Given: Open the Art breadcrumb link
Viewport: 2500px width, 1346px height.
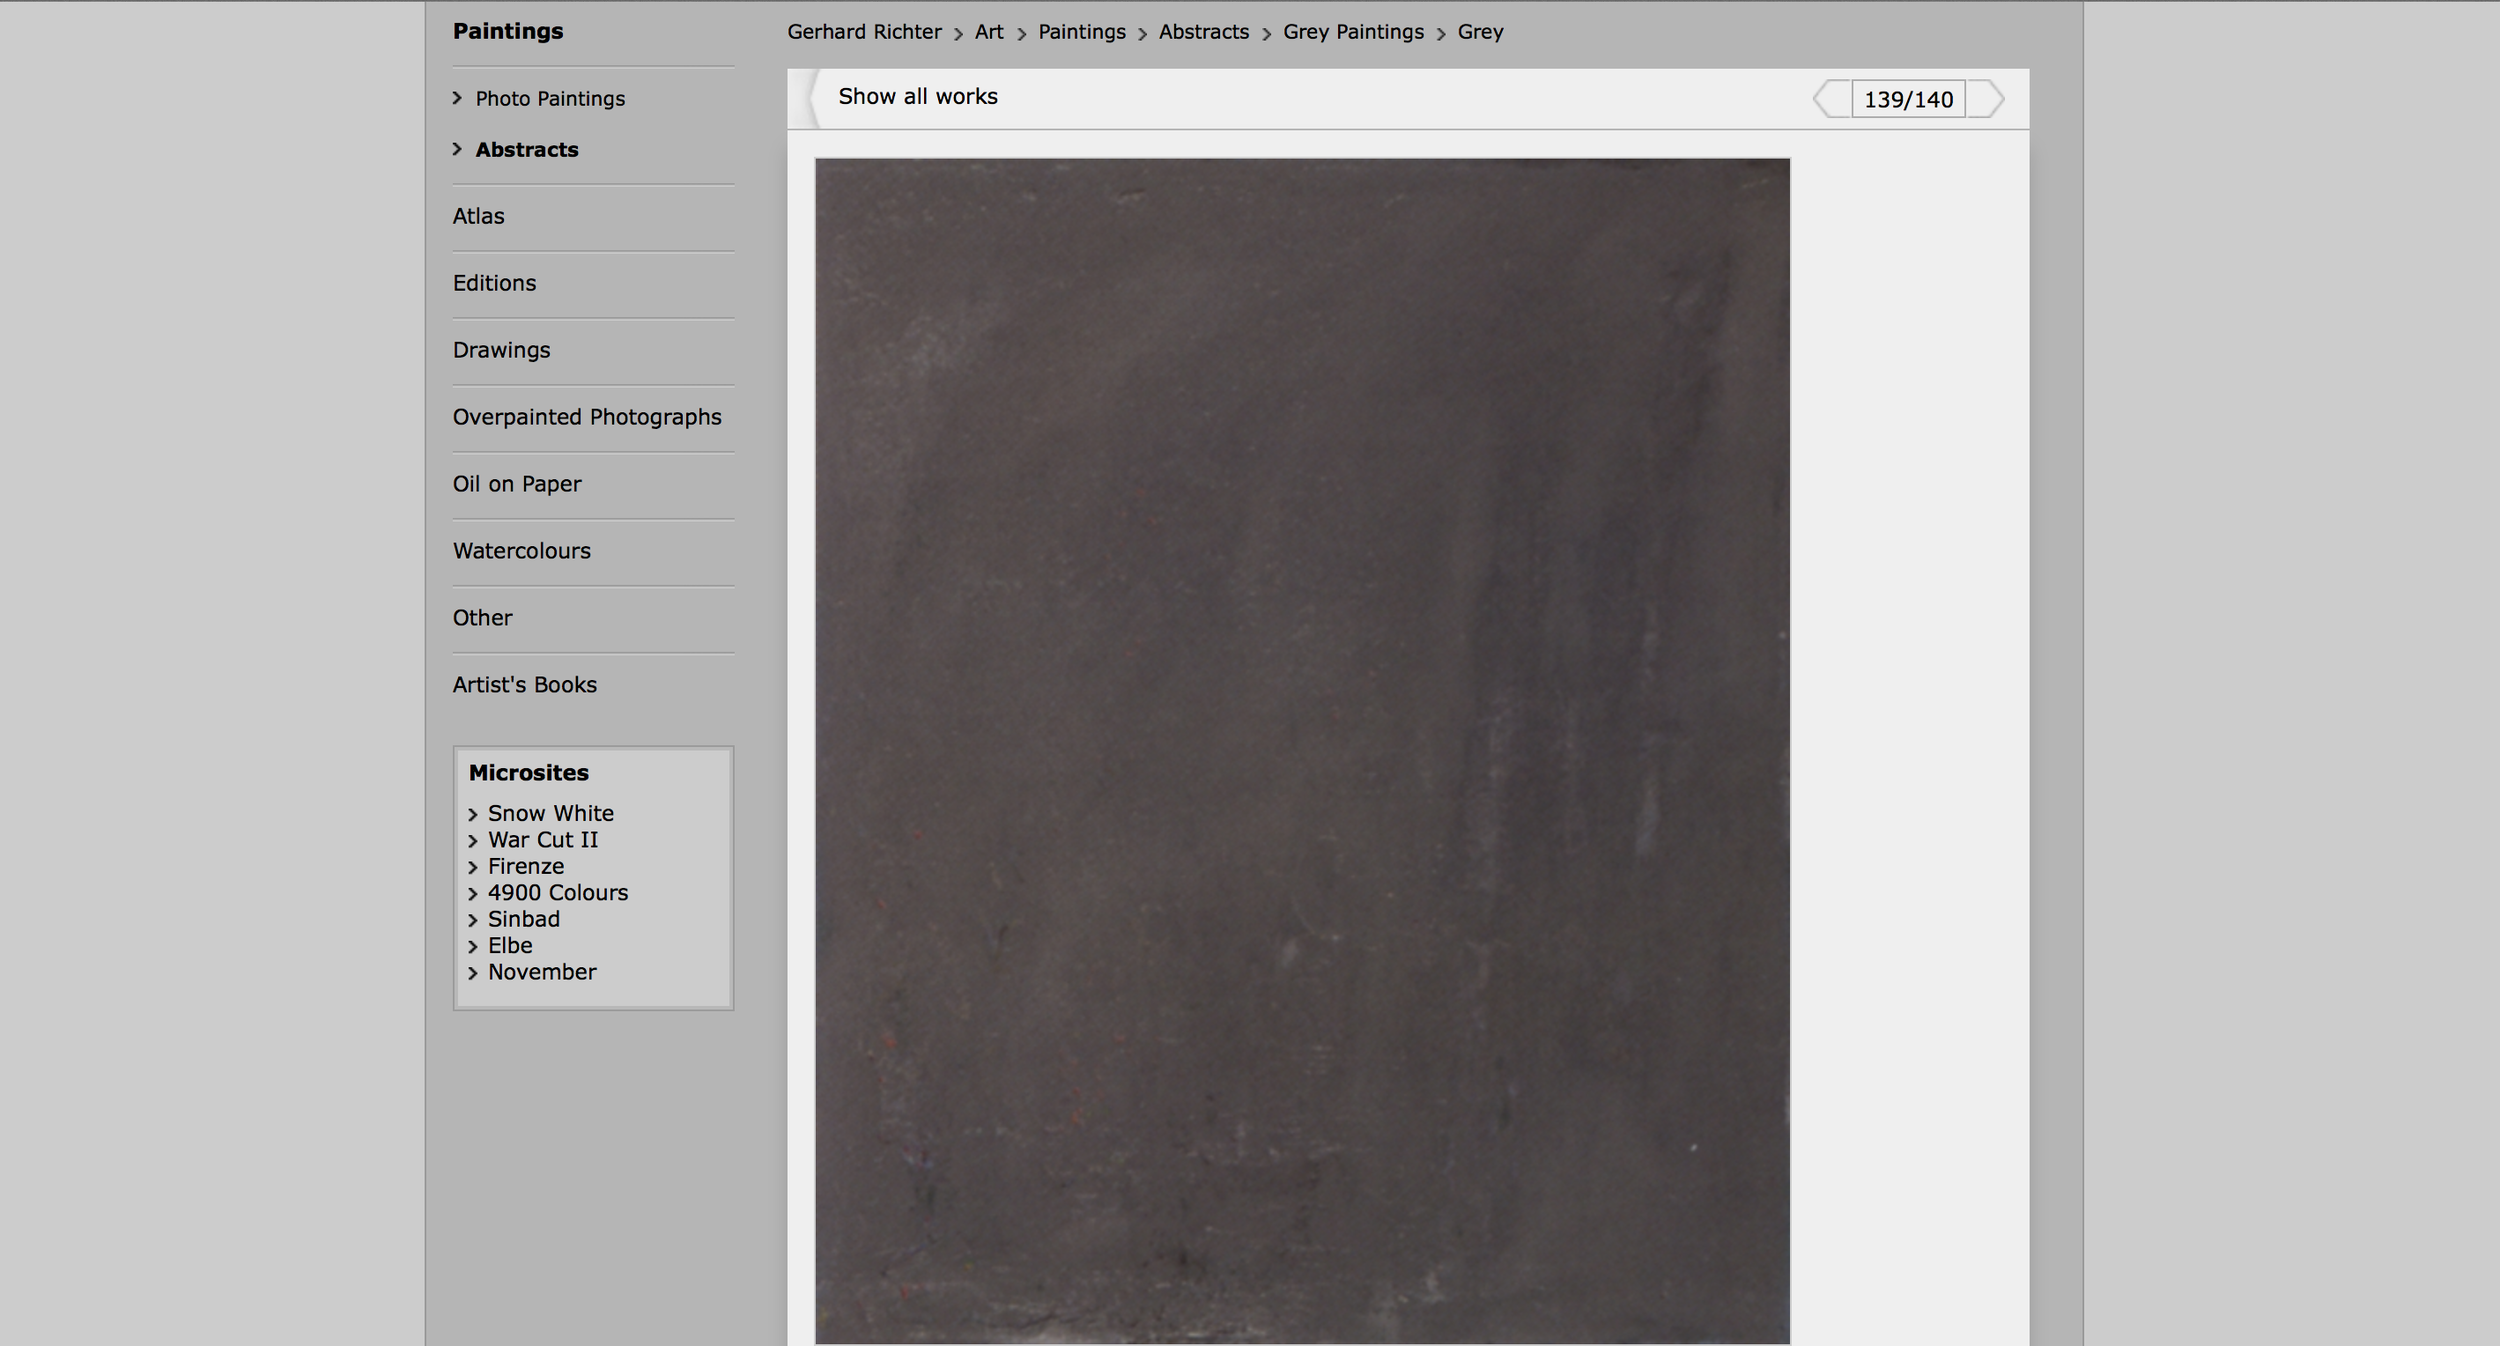Looking at the screenshot, I should (x=989, y=32).
